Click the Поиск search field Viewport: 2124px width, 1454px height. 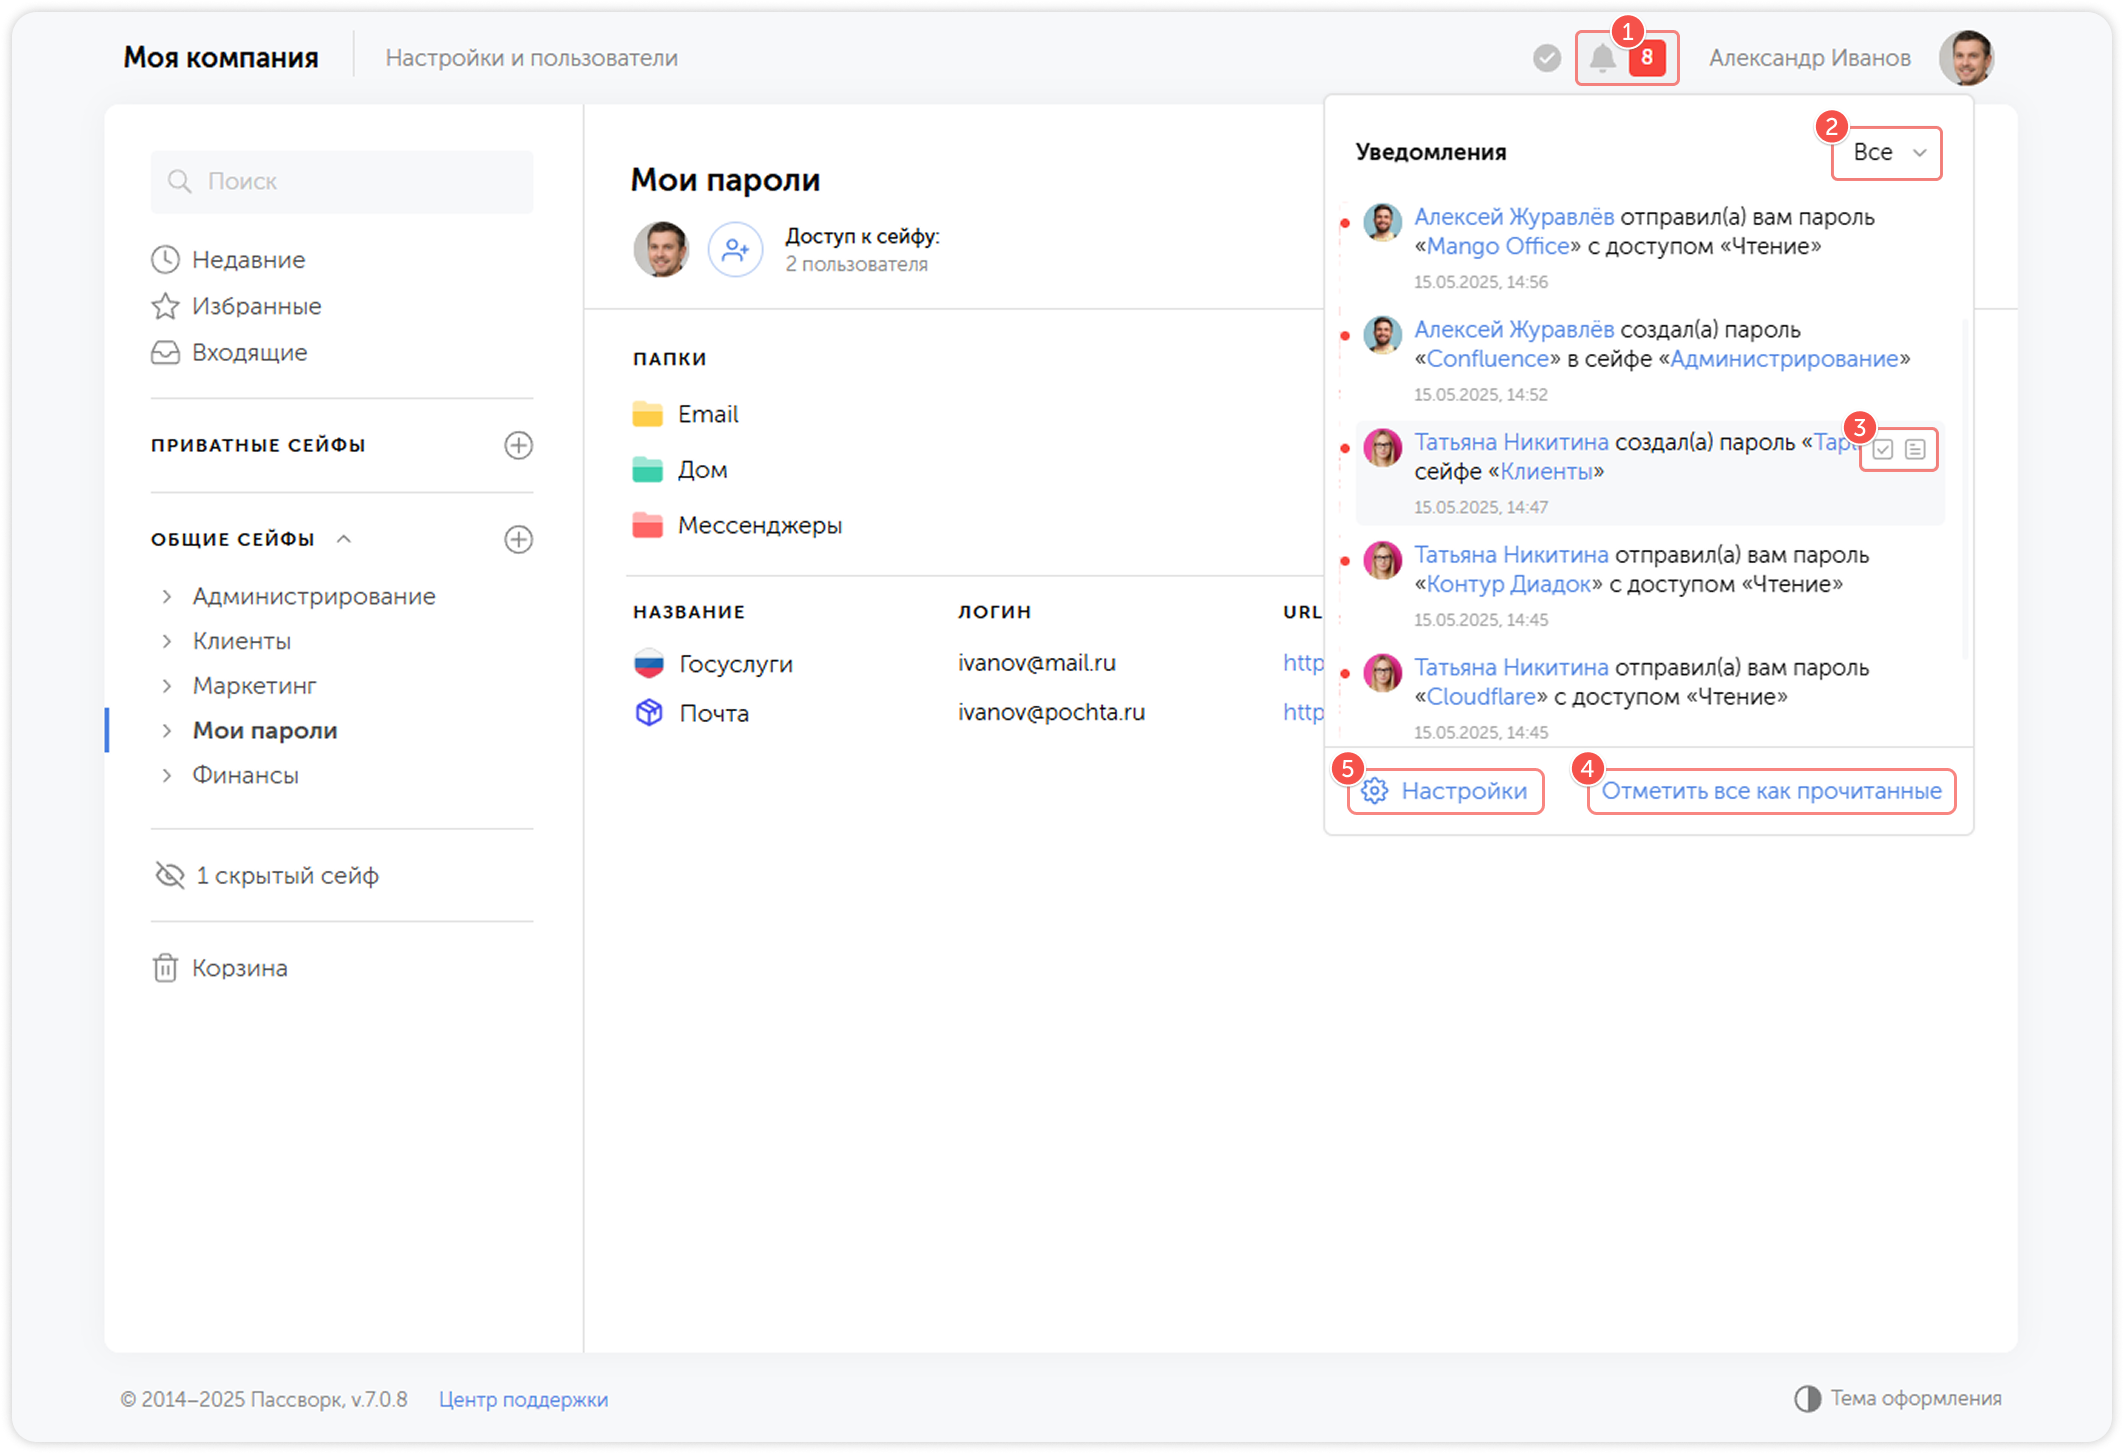click(x=342, y=181)
